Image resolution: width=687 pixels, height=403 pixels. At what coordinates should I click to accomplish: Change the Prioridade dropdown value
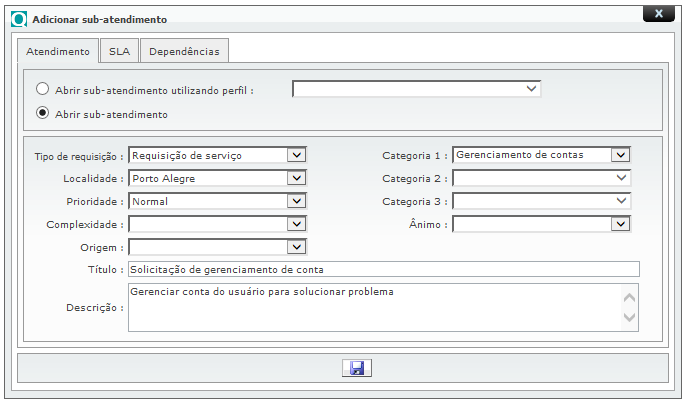(217, 201)
